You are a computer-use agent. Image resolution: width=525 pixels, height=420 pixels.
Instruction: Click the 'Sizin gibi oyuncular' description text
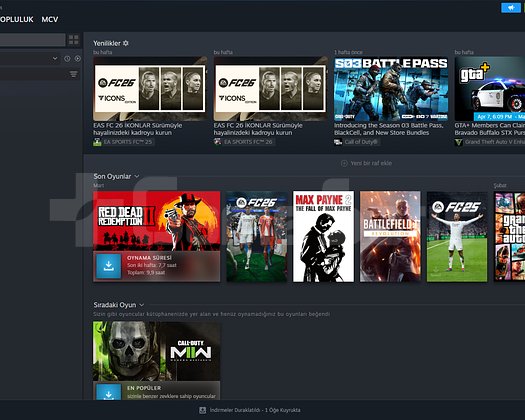212,314
